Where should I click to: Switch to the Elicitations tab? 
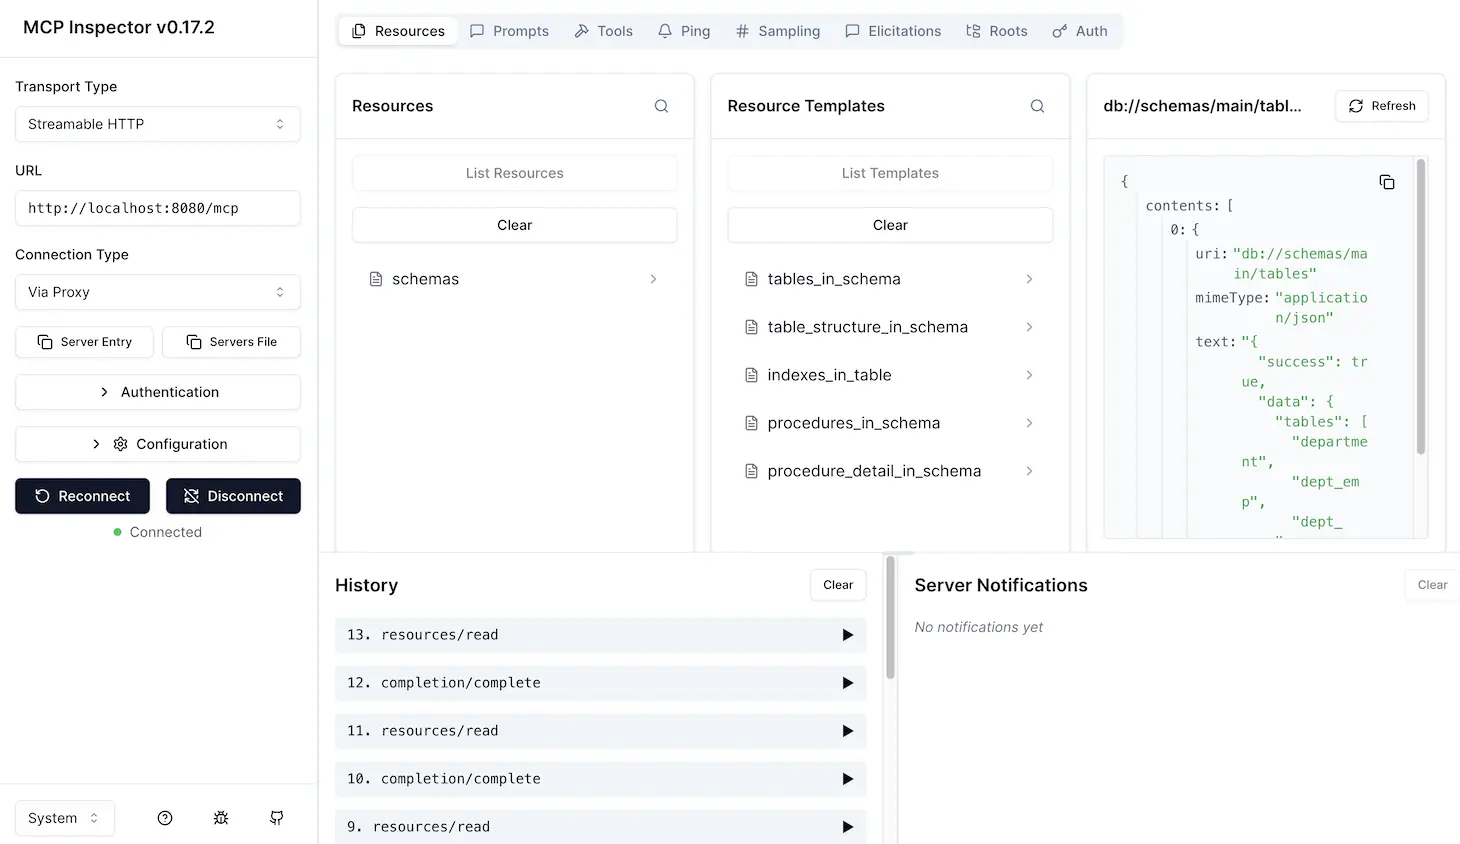coord(893,31)
